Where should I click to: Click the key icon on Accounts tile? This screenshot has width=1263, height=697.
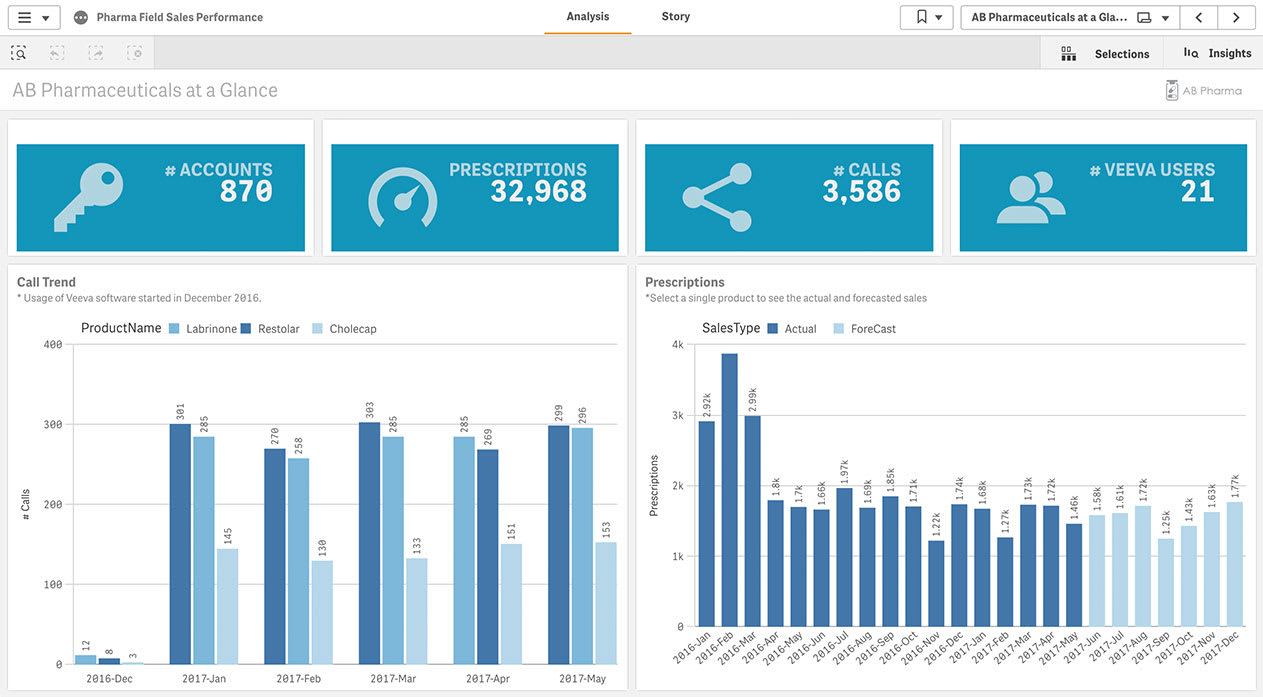coord(88,198)
